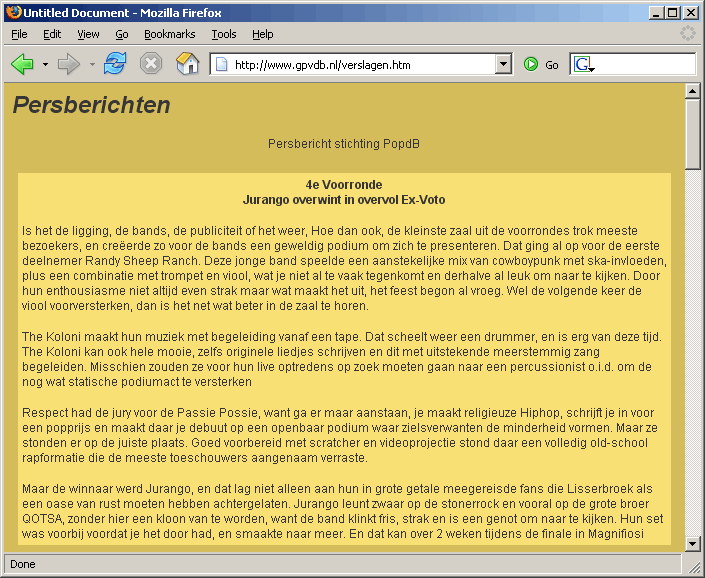Open the Go menu
This screenshot has height=578, width=705.
pyautogui.click(x=122, y=34)
